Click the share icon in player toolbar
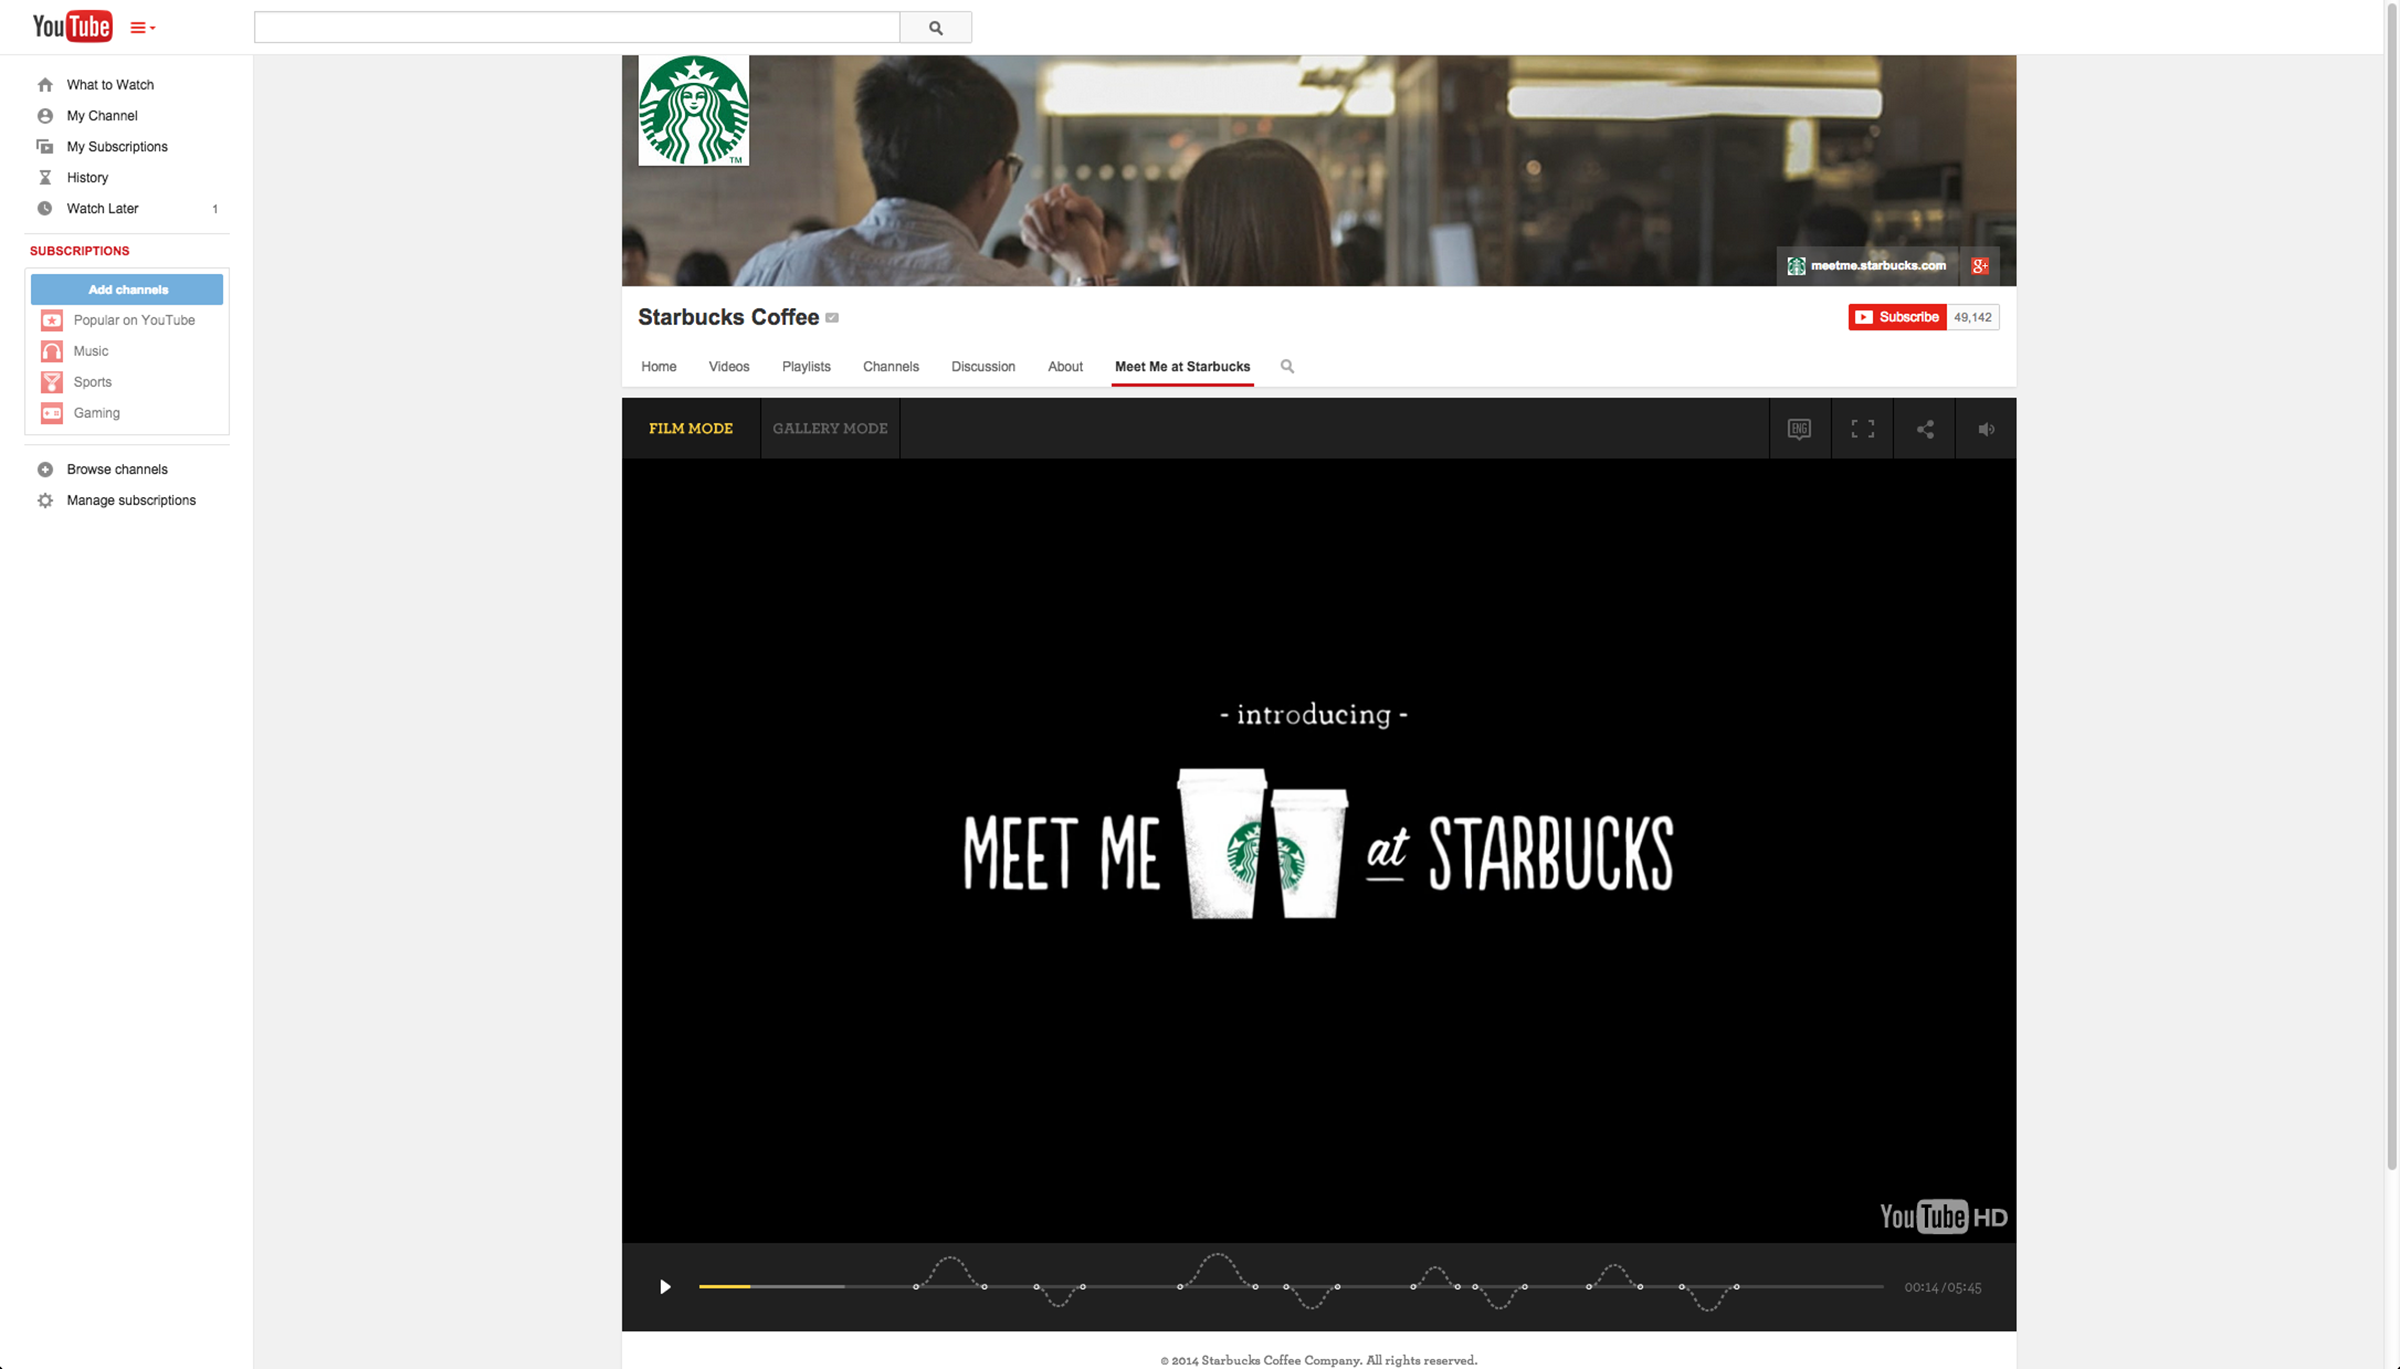Image resolution: width=2400 pixels, height=1369 pixels. click(x=1924, y=429)
